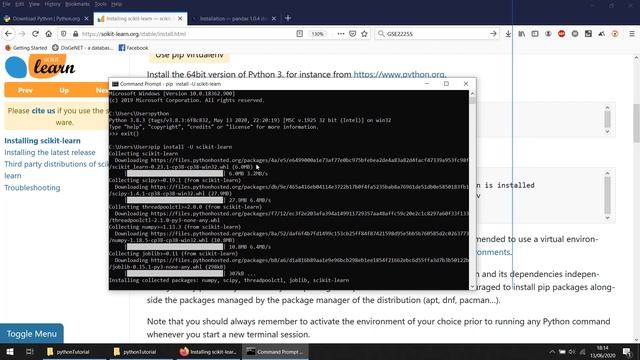Screen dimensions: 640x360
Task: Open the Facebook bookmark
Action: click(133, 48)
